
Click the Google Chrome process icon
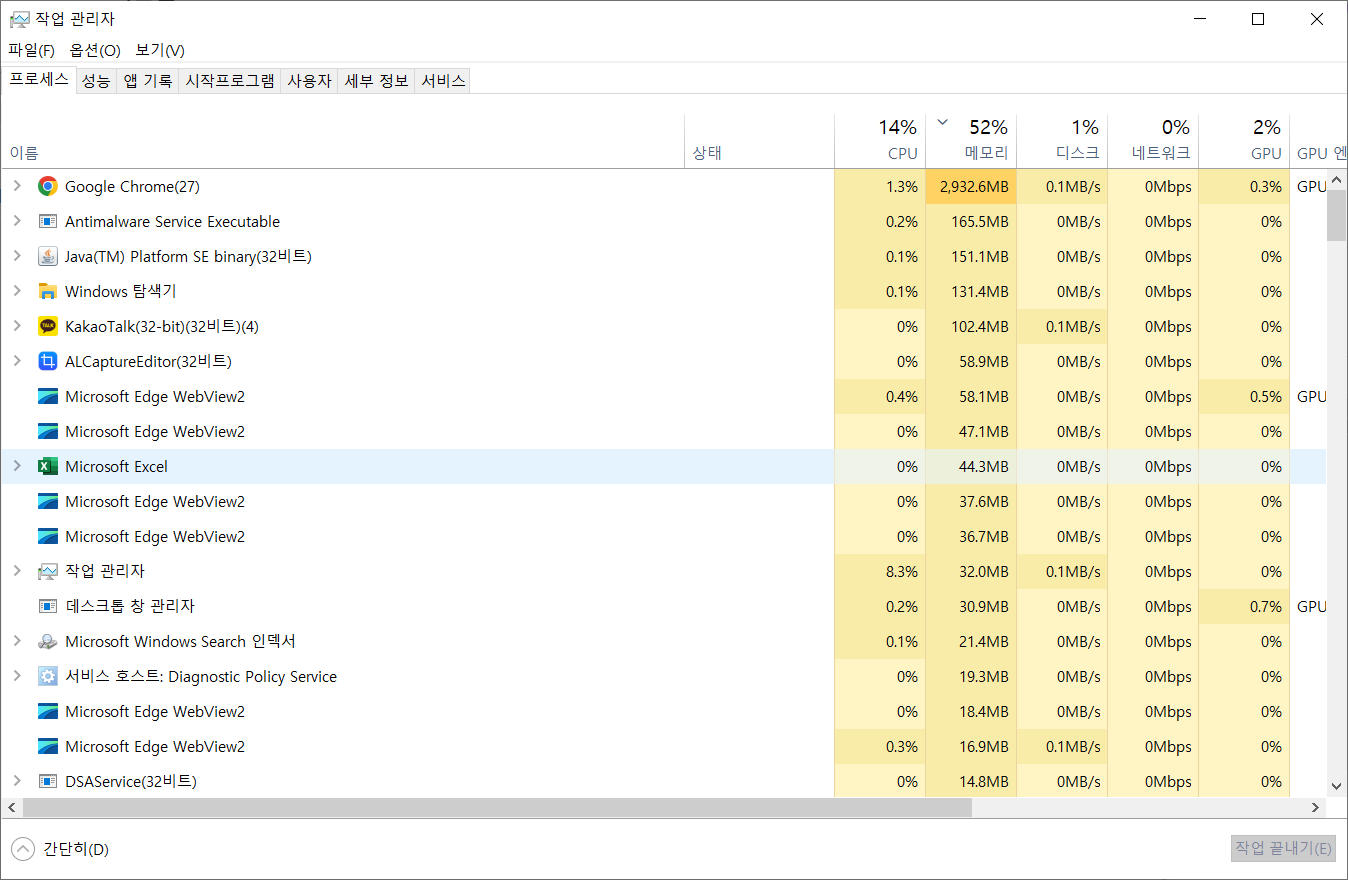[47, 186]
